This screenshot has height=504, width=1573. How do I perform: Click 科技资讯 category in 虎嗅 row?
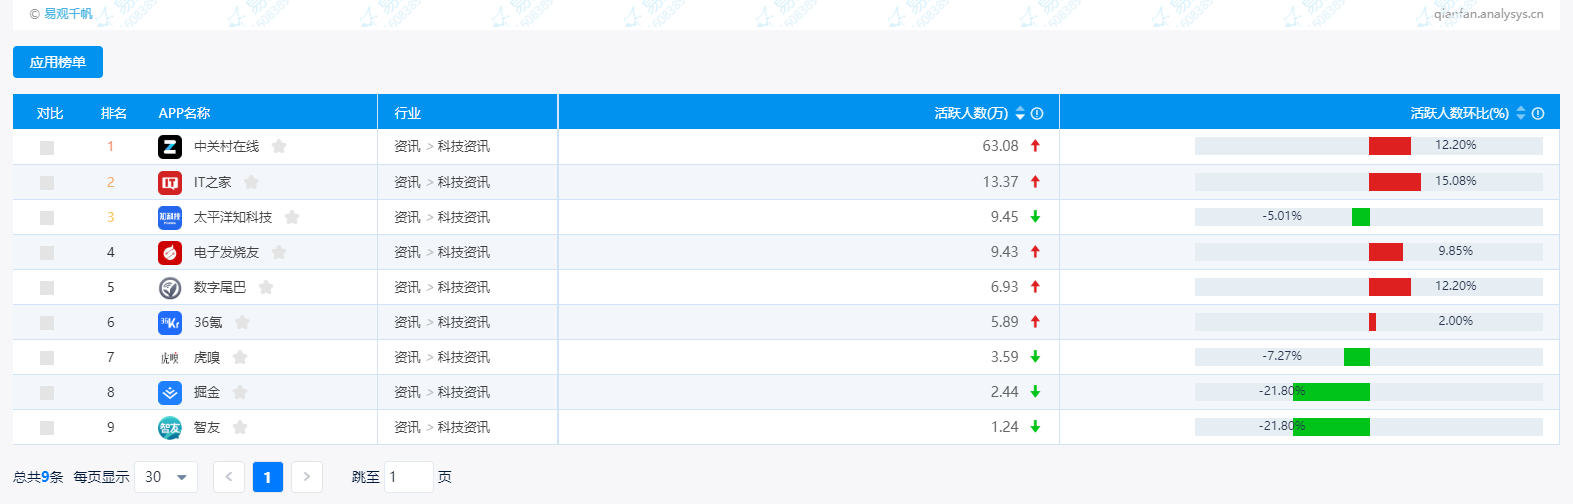point(464,357)
